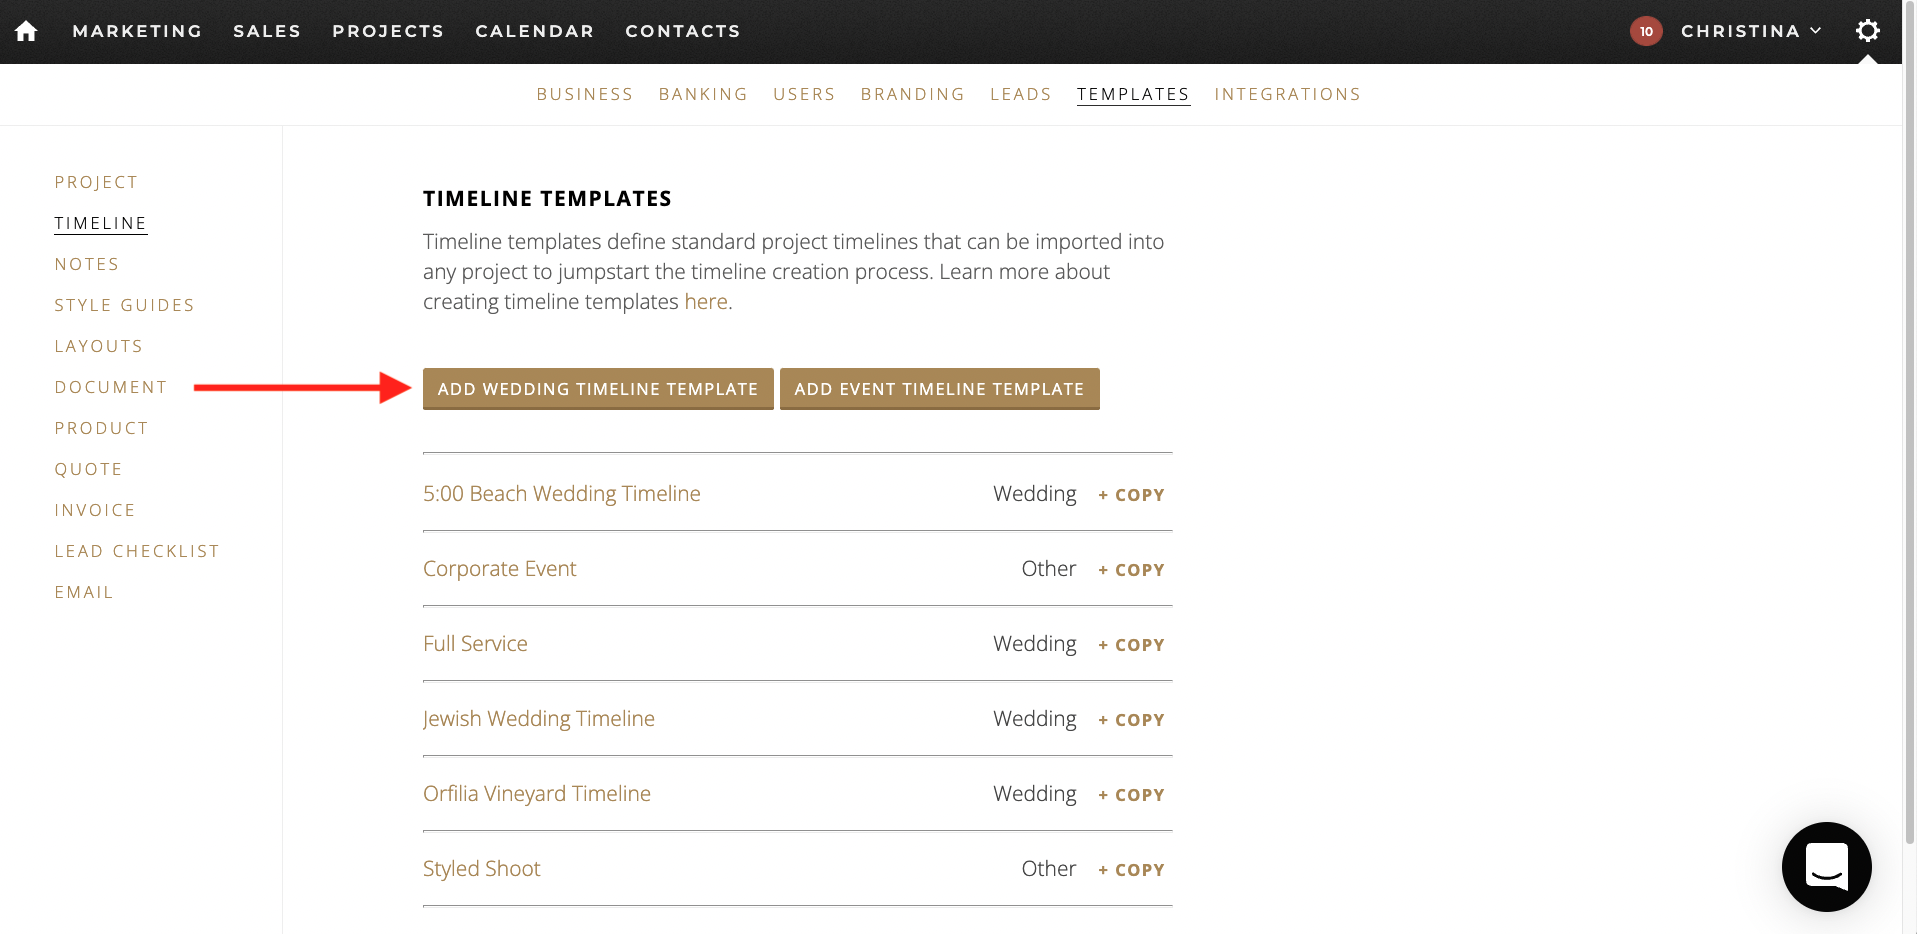1917x934 pixels.
Task: Open the chat support widget
Action: pyautogui.click(x=1826, y=866)
